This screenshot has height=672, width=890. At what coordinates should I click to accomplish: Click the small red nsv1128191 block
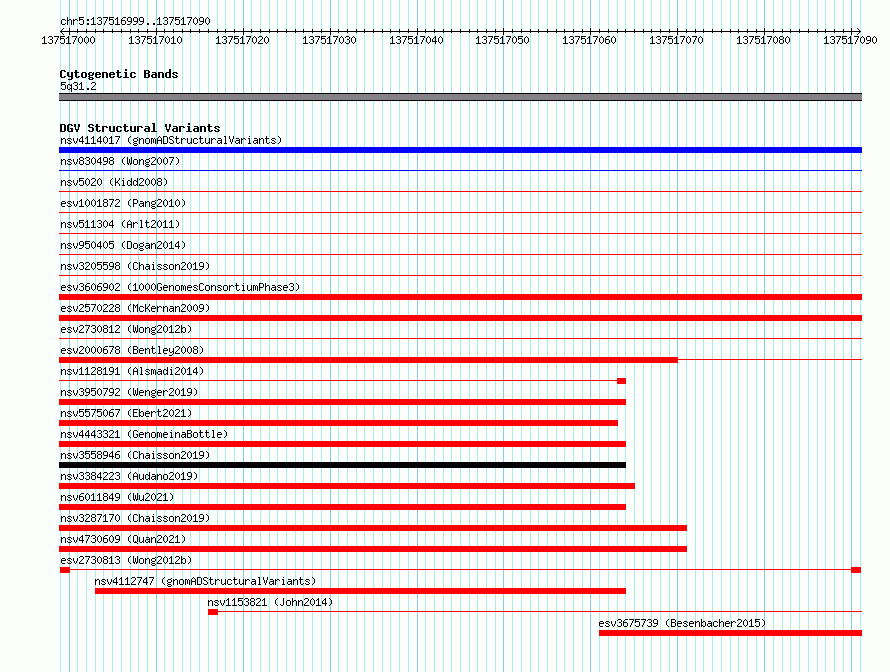point(622,381)
